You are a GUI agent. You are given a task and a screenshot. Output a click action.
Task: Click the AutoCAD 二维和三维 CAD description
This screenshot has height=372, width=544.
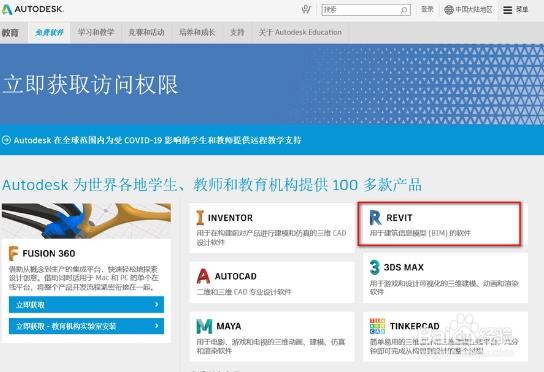(x=244, y=292)
